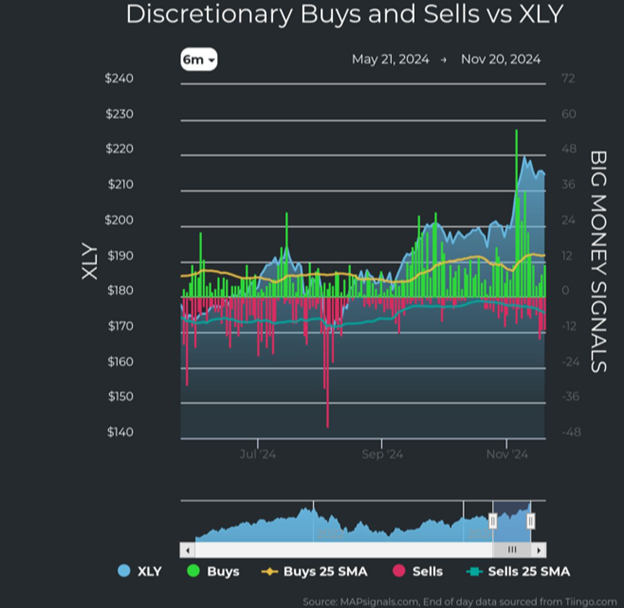Click the XLY legend label text

pyautogui.click(x=148, y=571)
